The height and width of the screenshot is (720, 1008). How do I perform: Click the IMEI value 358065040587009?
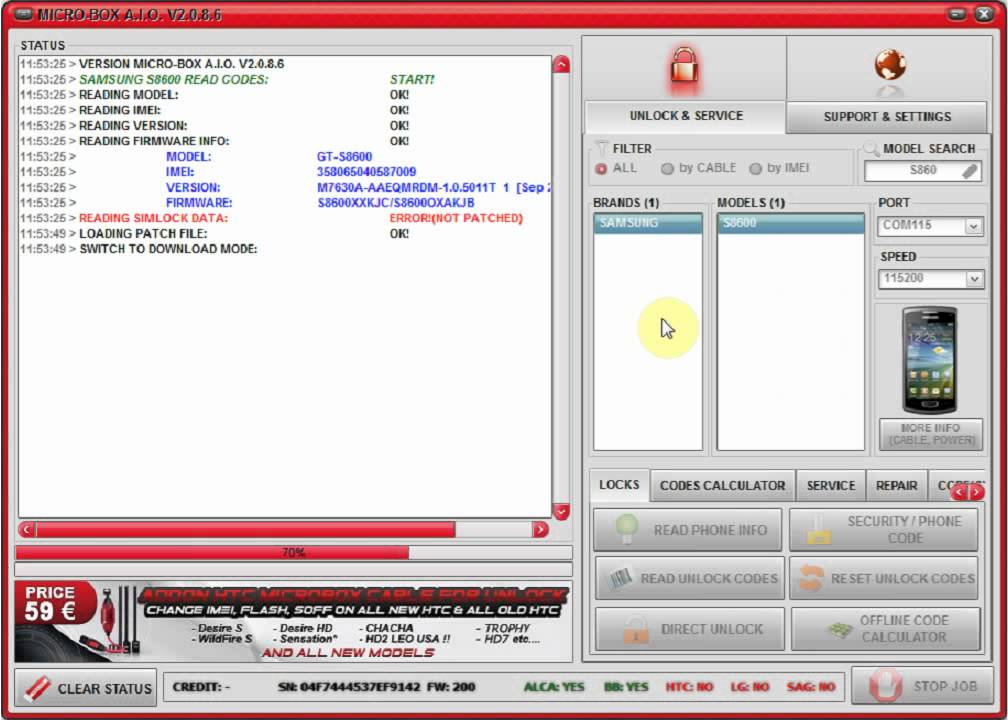pos(366,172)
